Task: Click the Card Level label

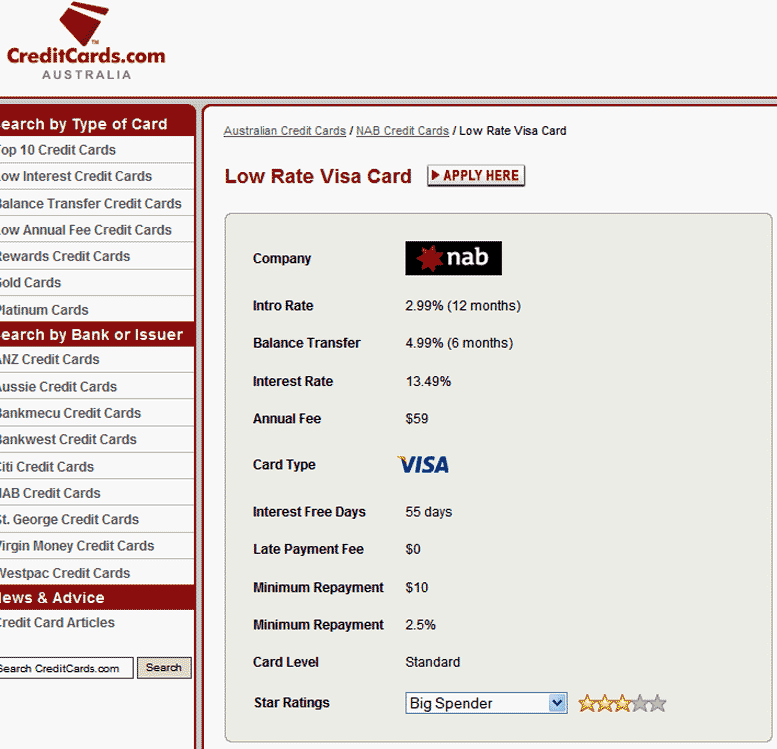Action: tap(285, 662)
